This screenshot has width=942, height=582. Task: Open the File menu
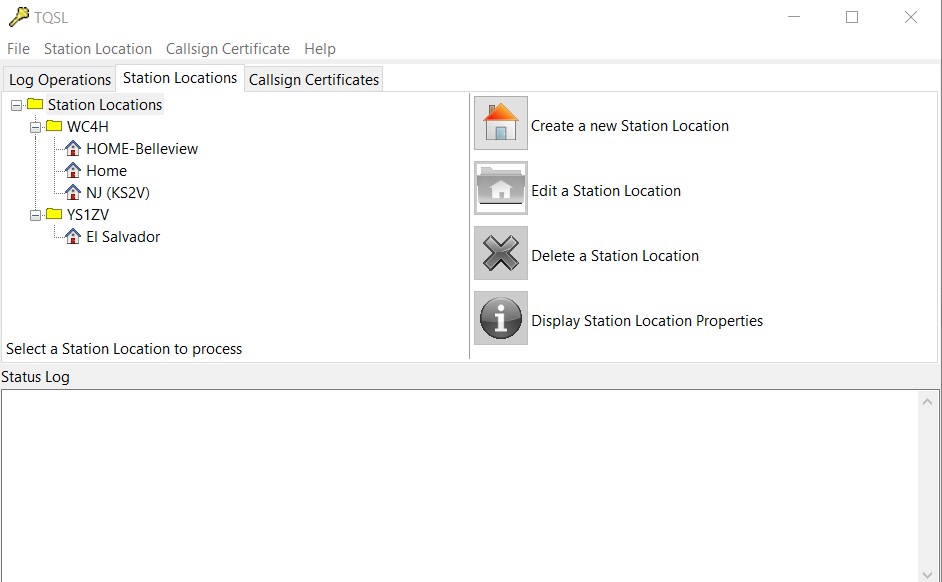click(x=18, y=49)
